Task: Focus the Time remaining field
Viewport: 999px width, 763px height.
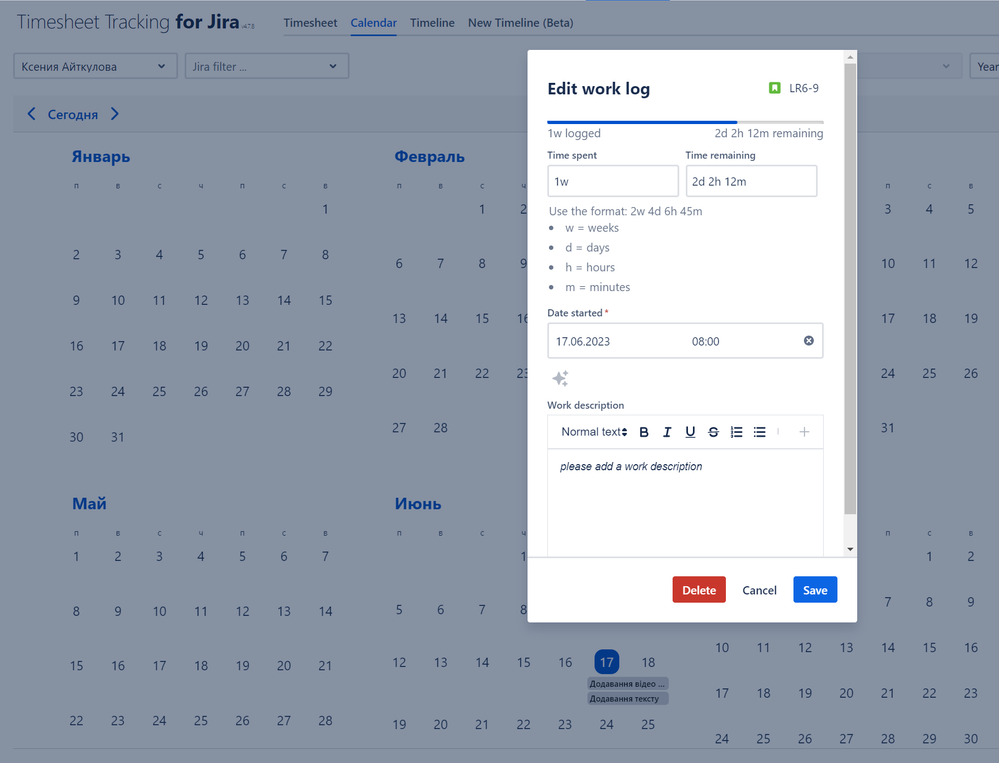Action: [x=751, y=181]
